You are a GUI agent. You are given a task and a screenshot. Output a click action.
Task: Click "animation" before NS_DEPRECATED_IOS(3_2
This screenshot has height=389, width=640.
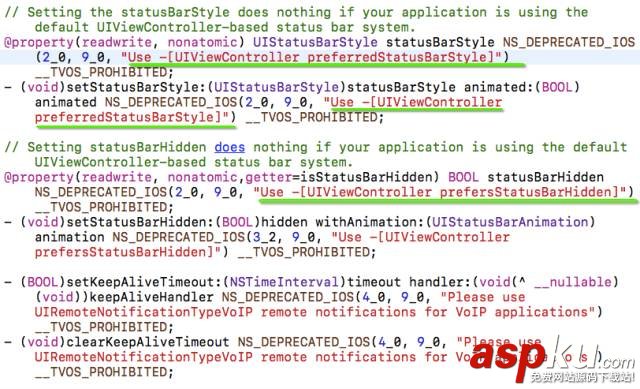70,237
